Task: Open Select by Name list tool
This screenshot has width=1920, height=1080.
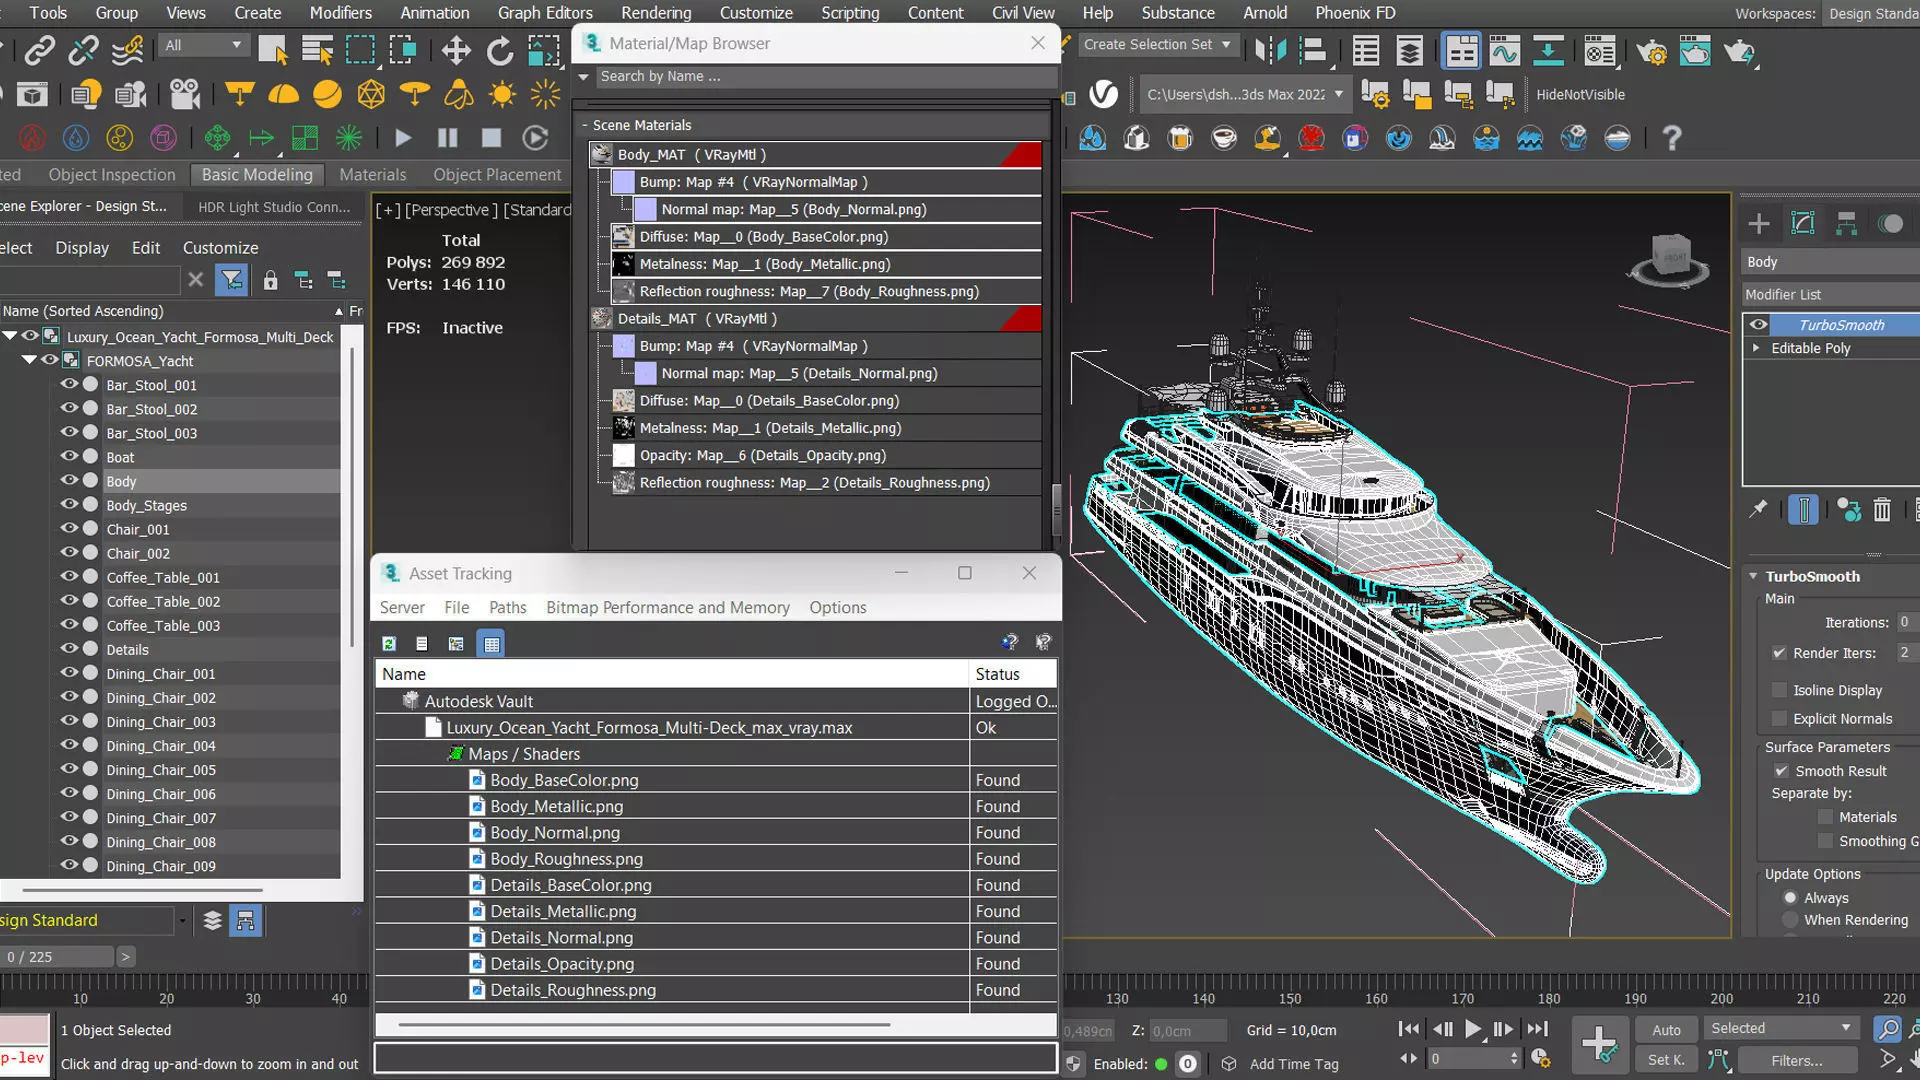Action: [317, 50]
